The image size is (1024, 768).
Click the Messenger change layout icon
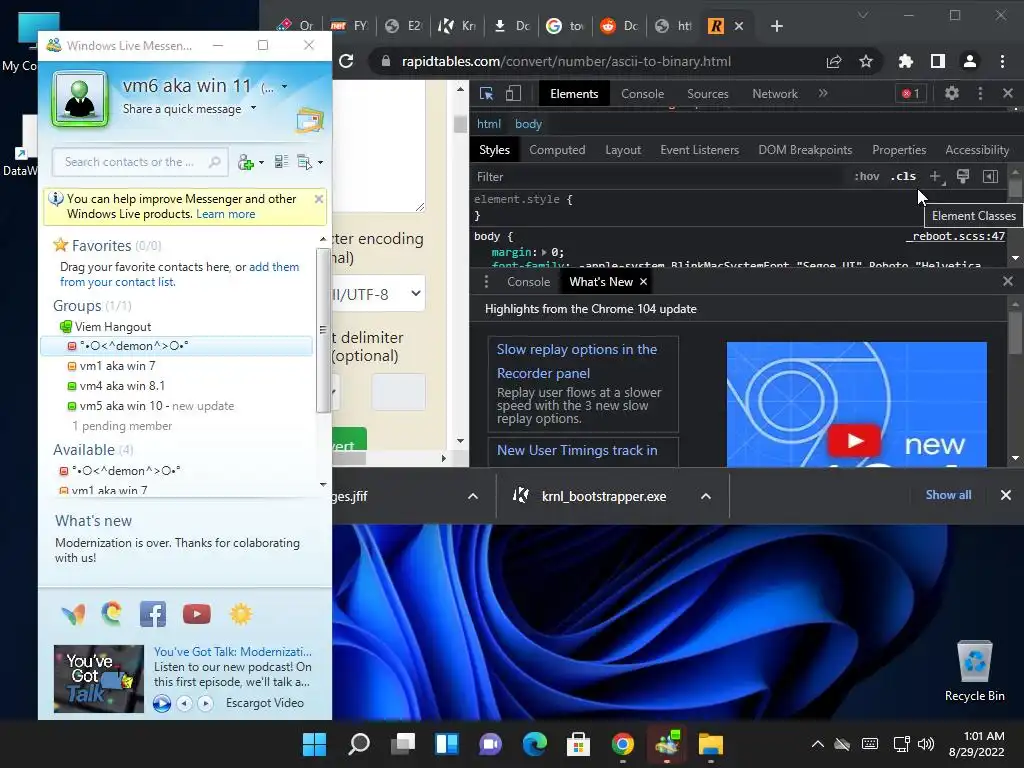281,161
